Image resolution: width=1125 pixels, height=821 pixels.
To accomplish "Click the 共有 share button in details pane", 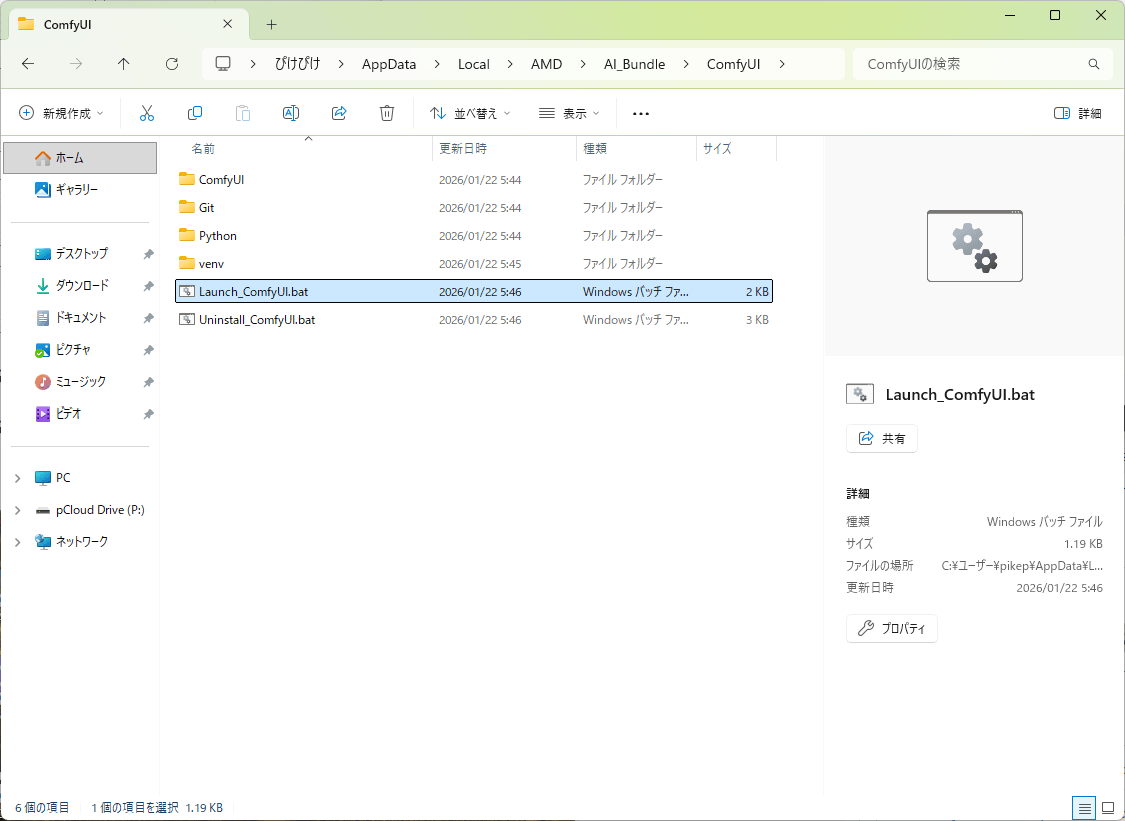I will (882, 439).
